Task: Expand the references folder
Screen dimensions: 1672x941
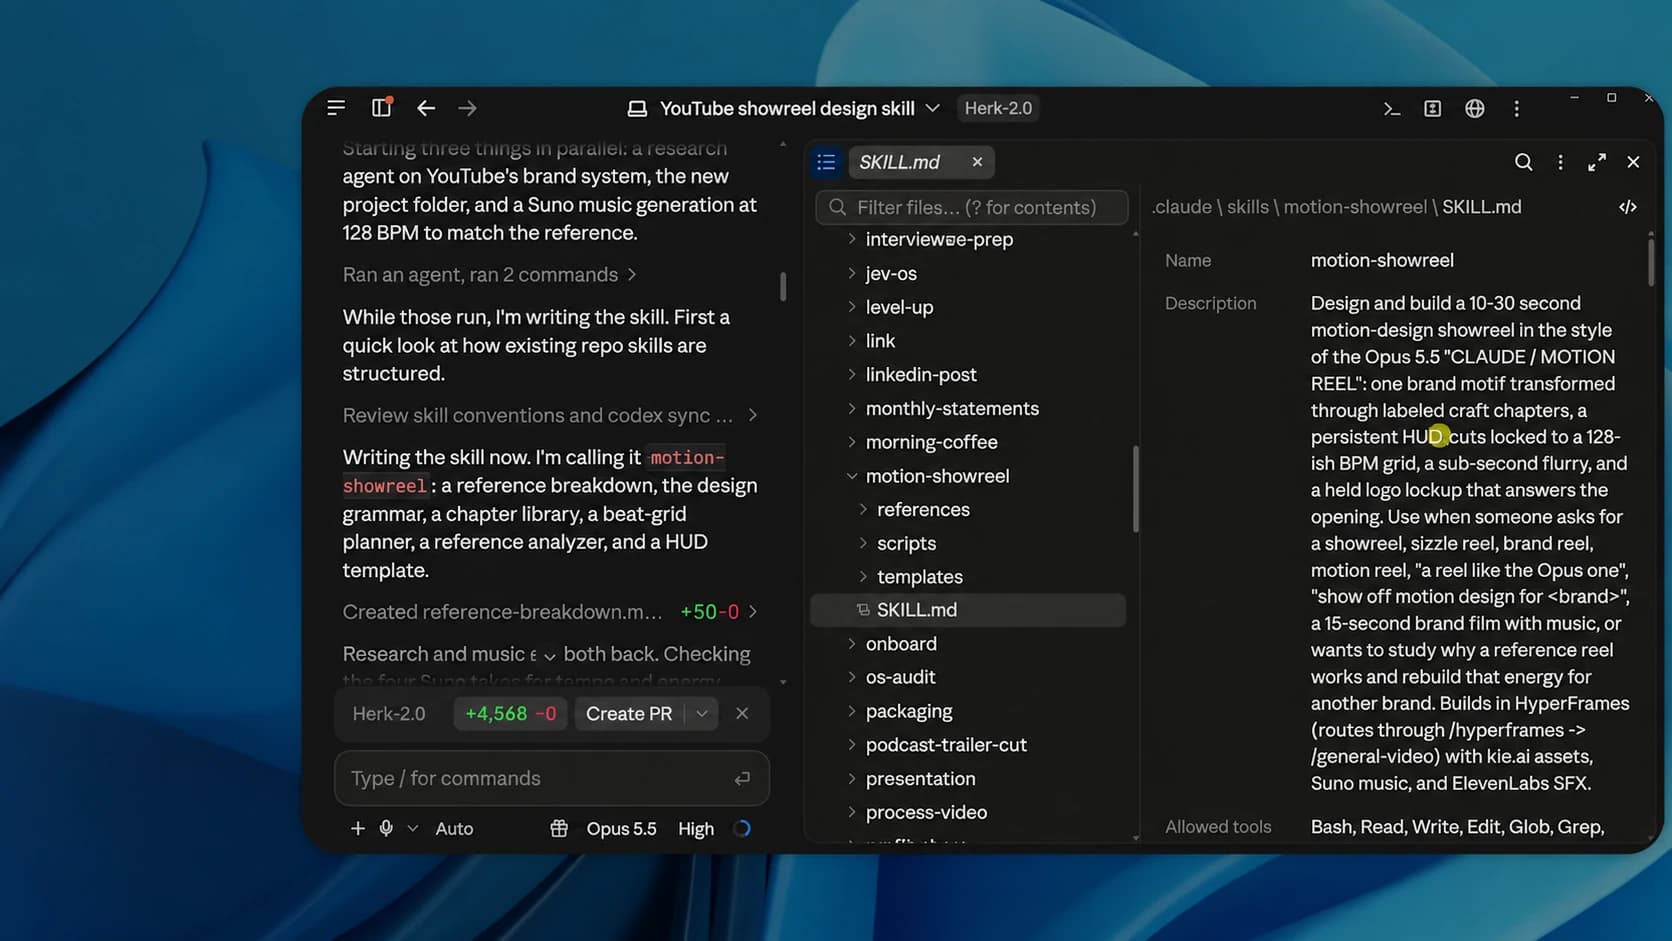Action: tap(863, 510)
